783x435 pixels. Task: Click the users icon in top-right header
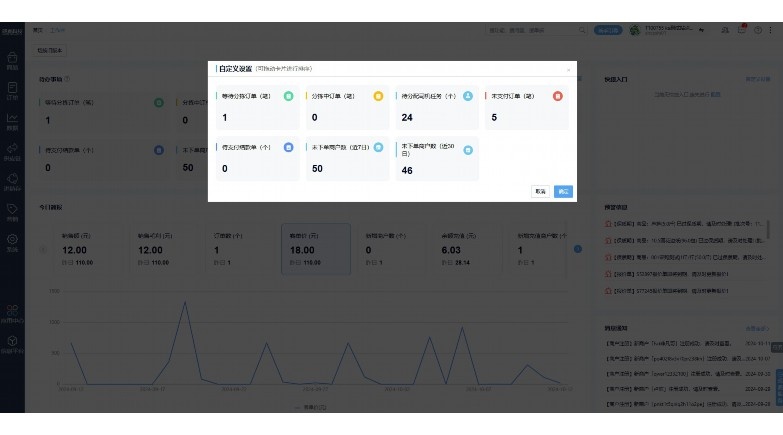[725, 30]
